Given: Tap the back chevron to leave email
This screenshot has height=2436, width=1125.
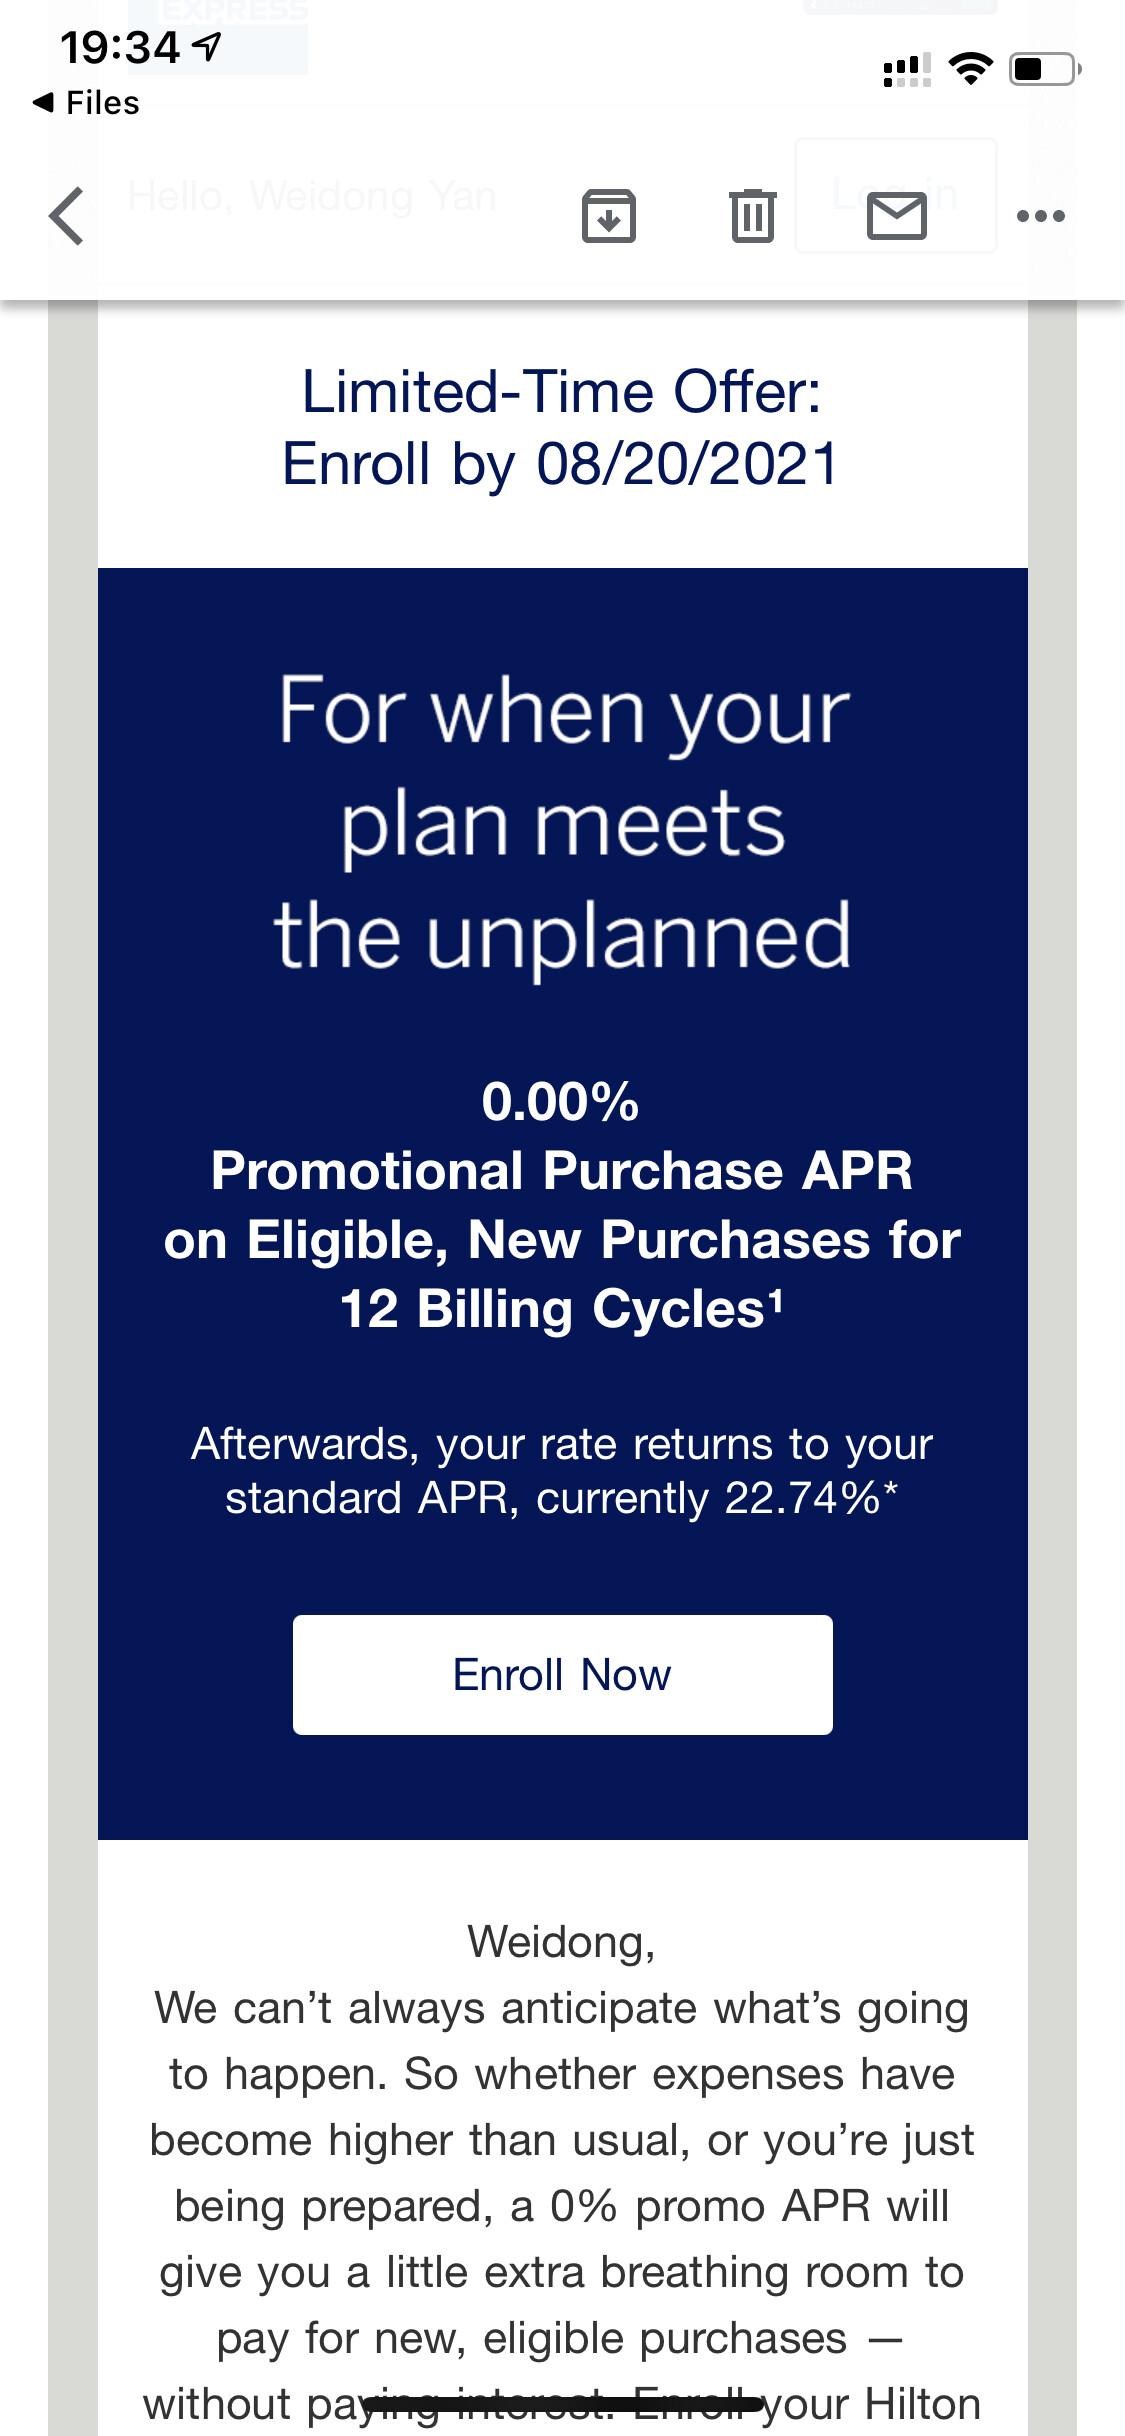Looking at the screenshot, I should pos(67,216).
